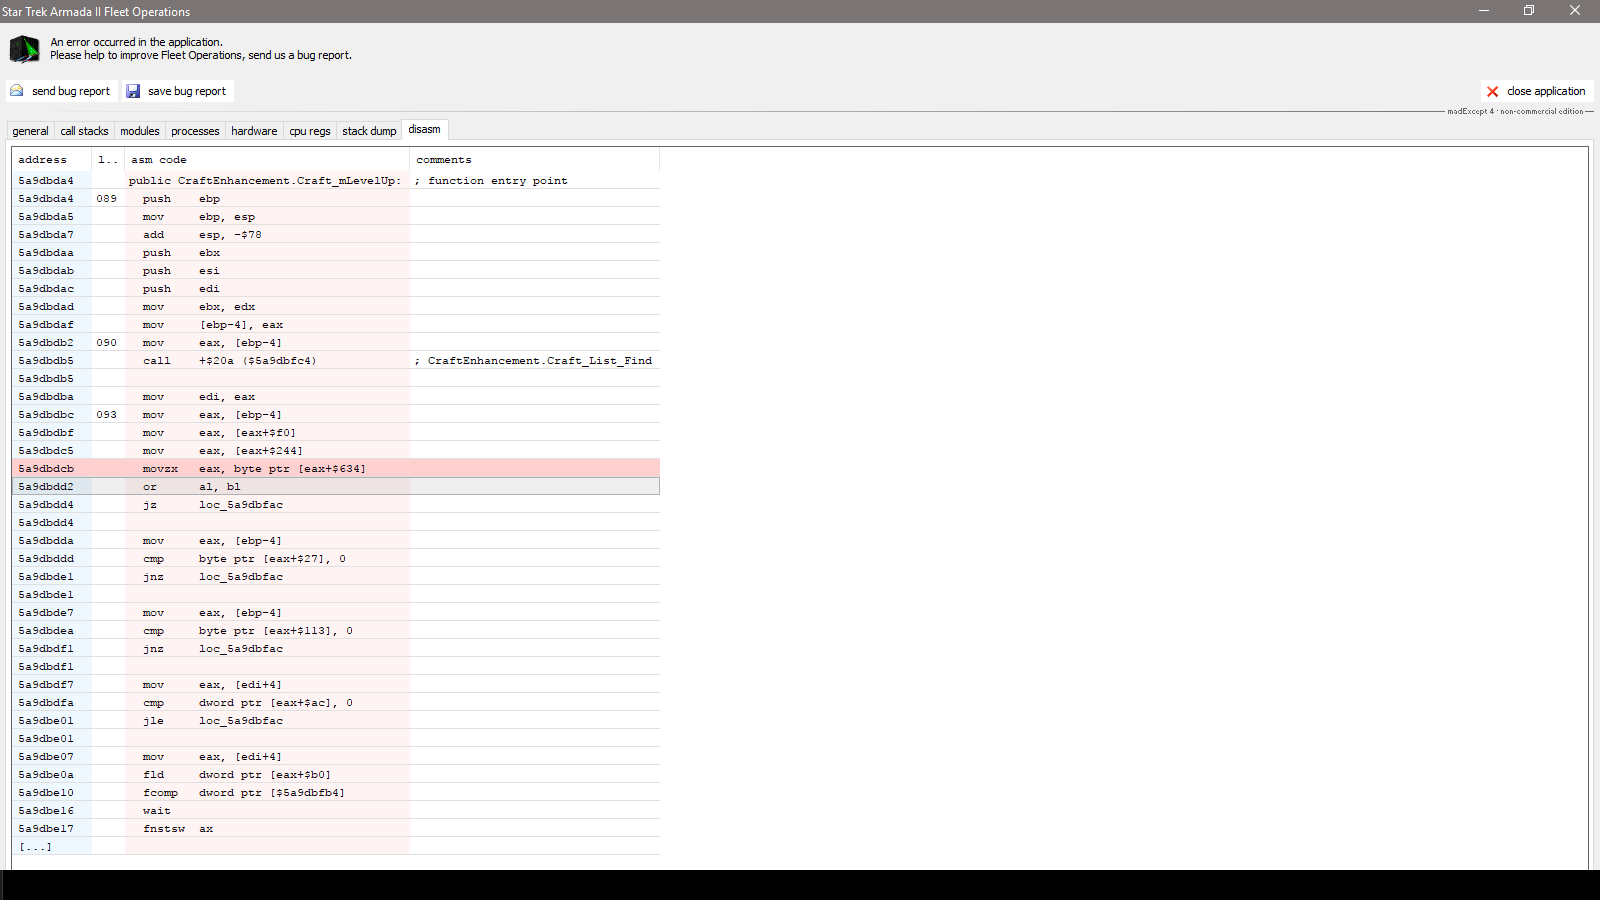Switch to the processes tab
The height and width of the screenshot is (900, 1600).
pos(195,131)
